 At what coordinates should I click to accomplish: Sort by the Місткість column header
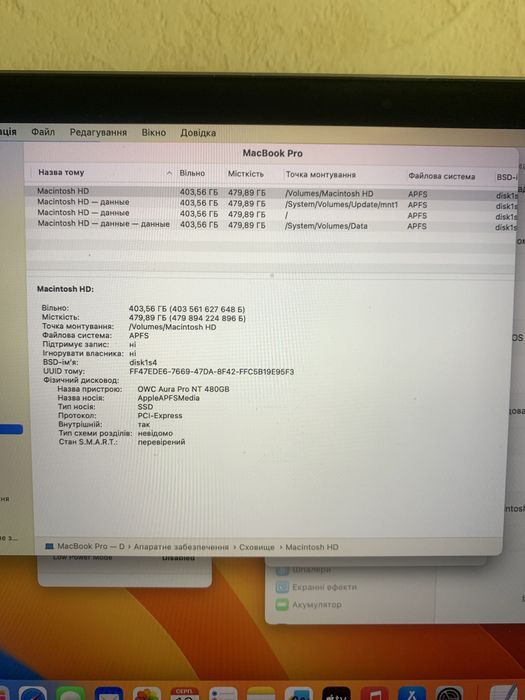pyautogui.click(x=246, y=174)
